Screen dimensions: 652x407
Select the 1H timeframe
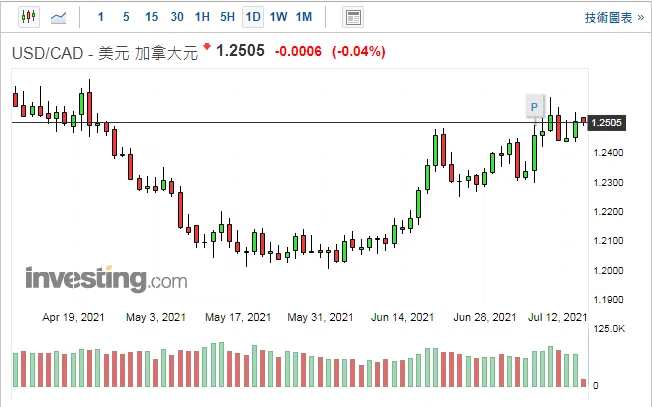pyautogui.click(x=202, y=17)
